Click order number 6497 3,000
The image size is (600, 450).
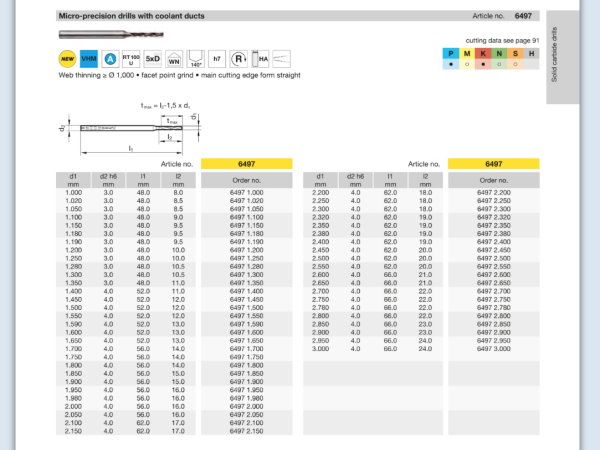click(493, 347)
